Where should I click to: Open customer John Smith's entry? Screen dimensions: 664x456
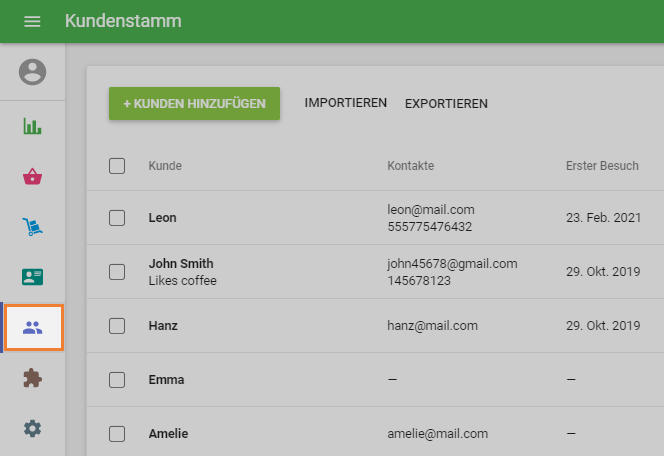181,264
